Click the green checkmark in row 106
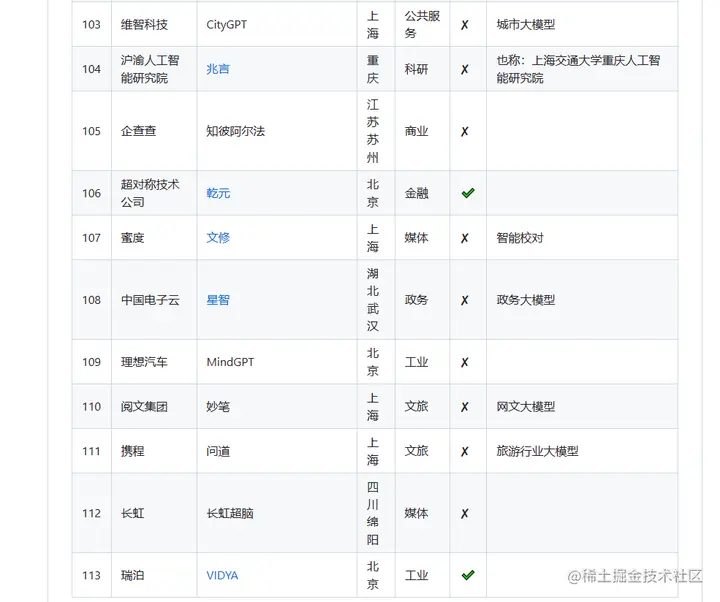The width and height of the screenshot is (720, 602). click(x=468, y=193)
